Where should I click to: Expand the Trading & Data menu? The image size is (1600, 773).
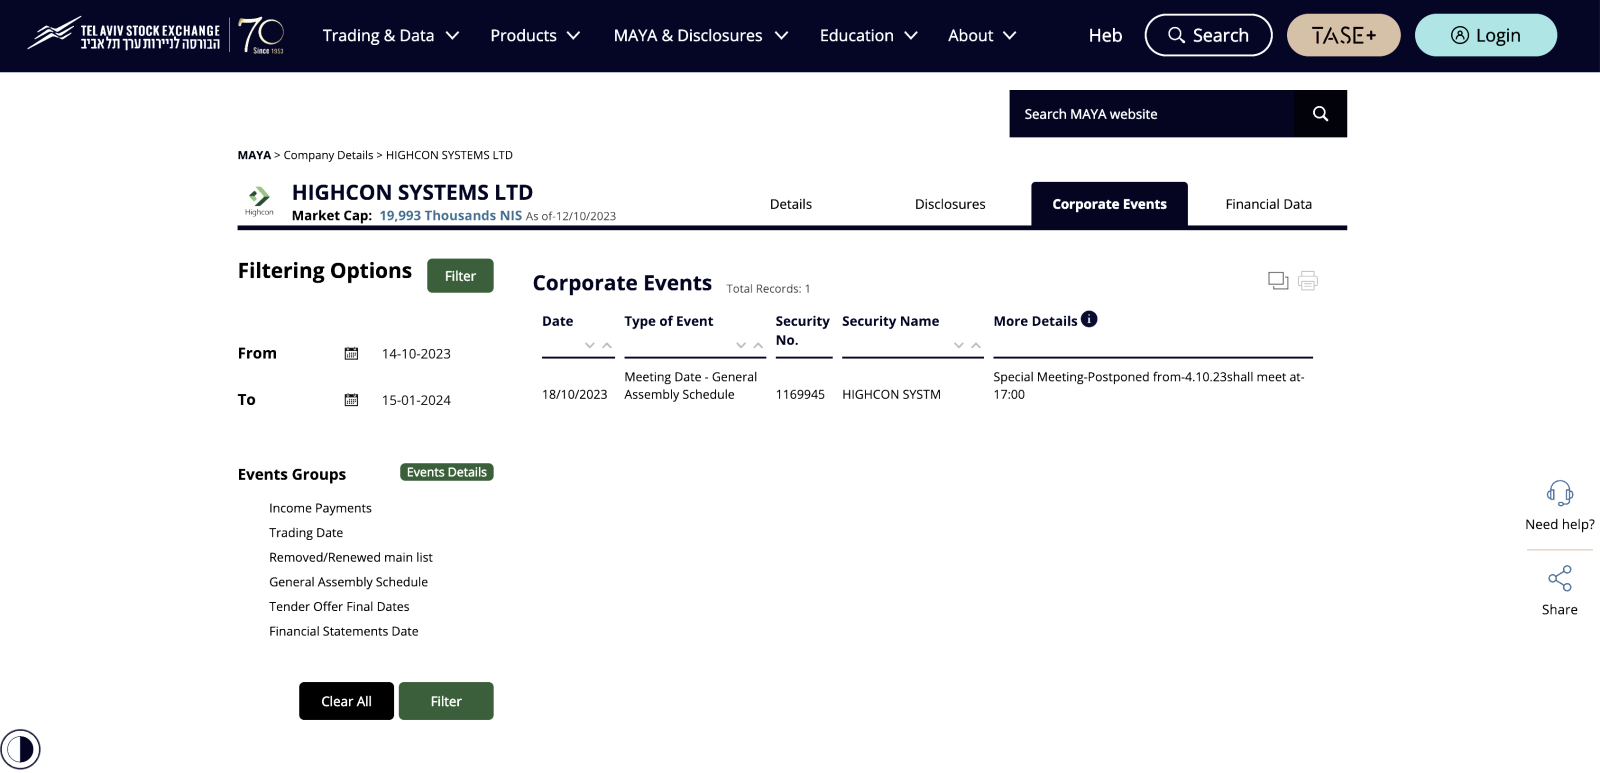pyautogui.click(x=390, y=36)
